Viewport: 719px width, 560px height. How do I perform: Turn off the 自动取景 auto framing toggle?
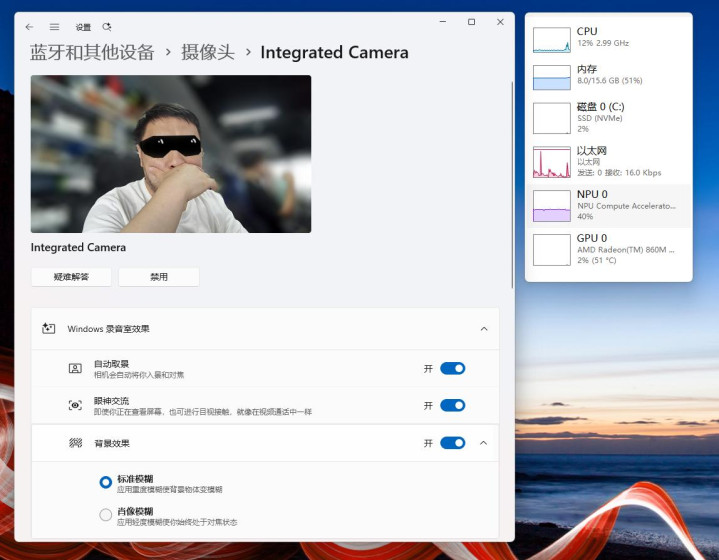pos(452,368)
